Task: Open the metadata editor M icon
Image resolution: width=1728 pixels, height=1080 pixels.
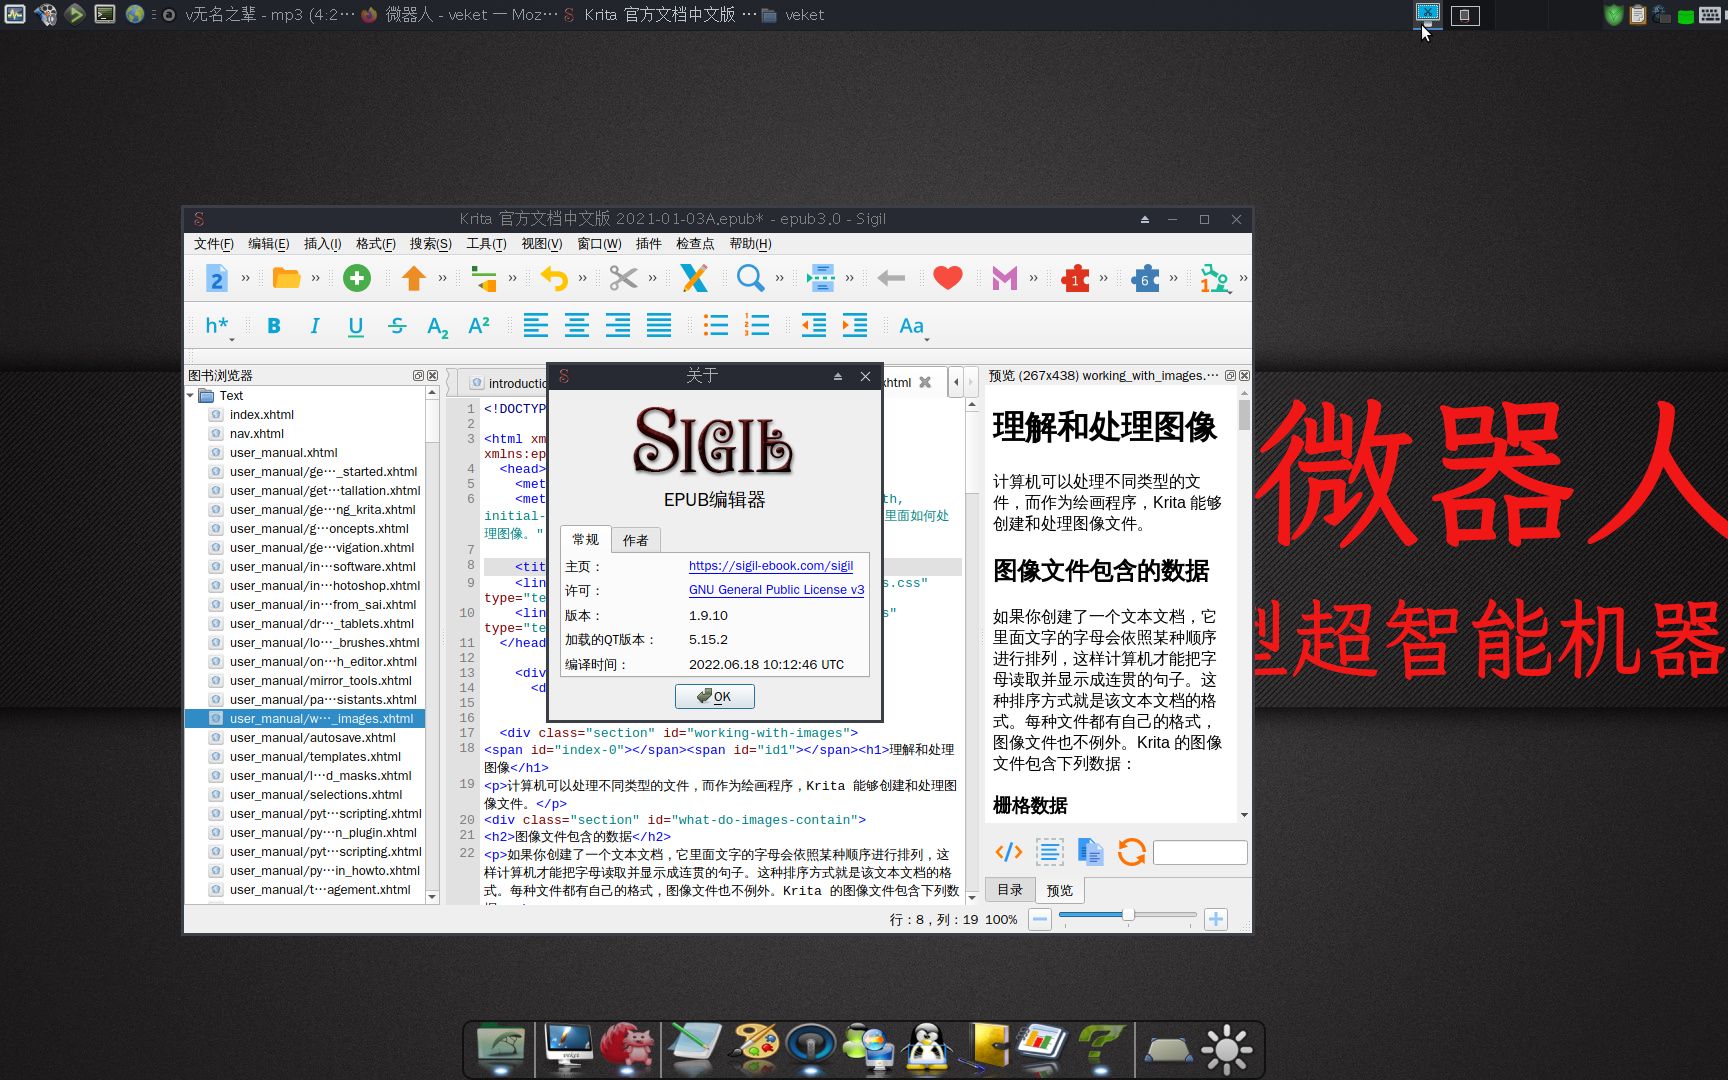Action: [1004, 278]
